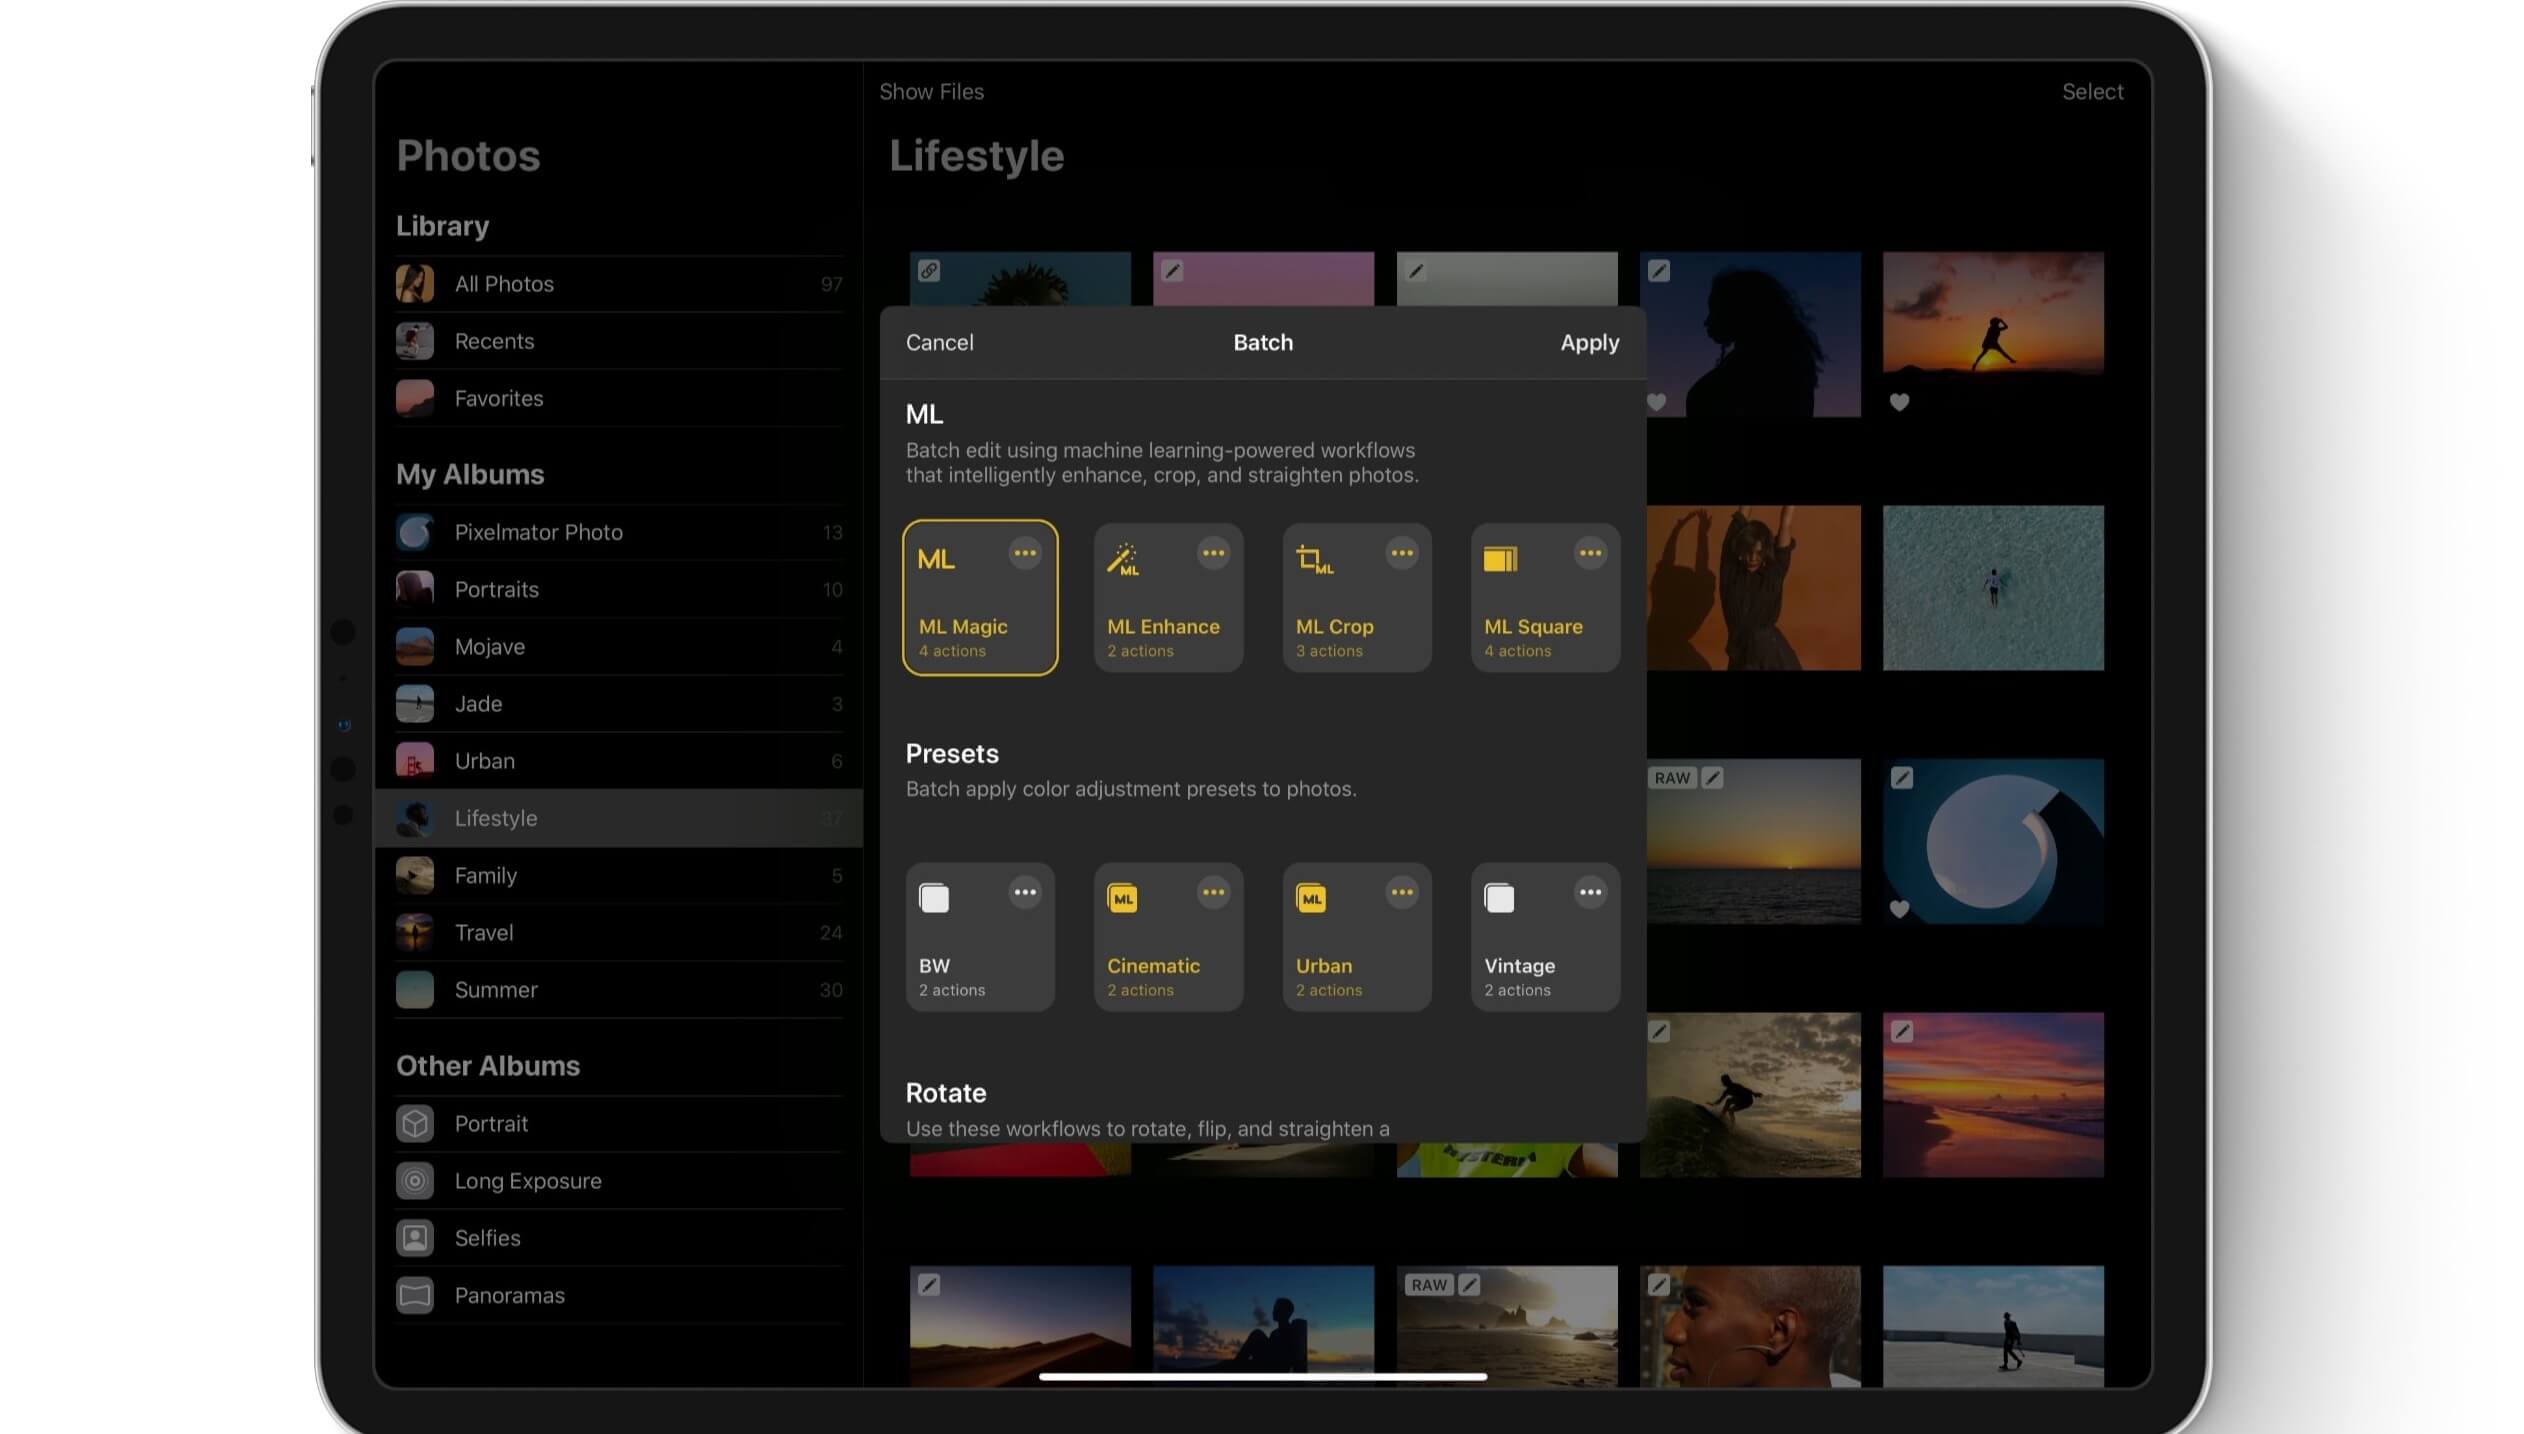
Task: Open options for Cinematic preset
Action: pos(1213,892)
